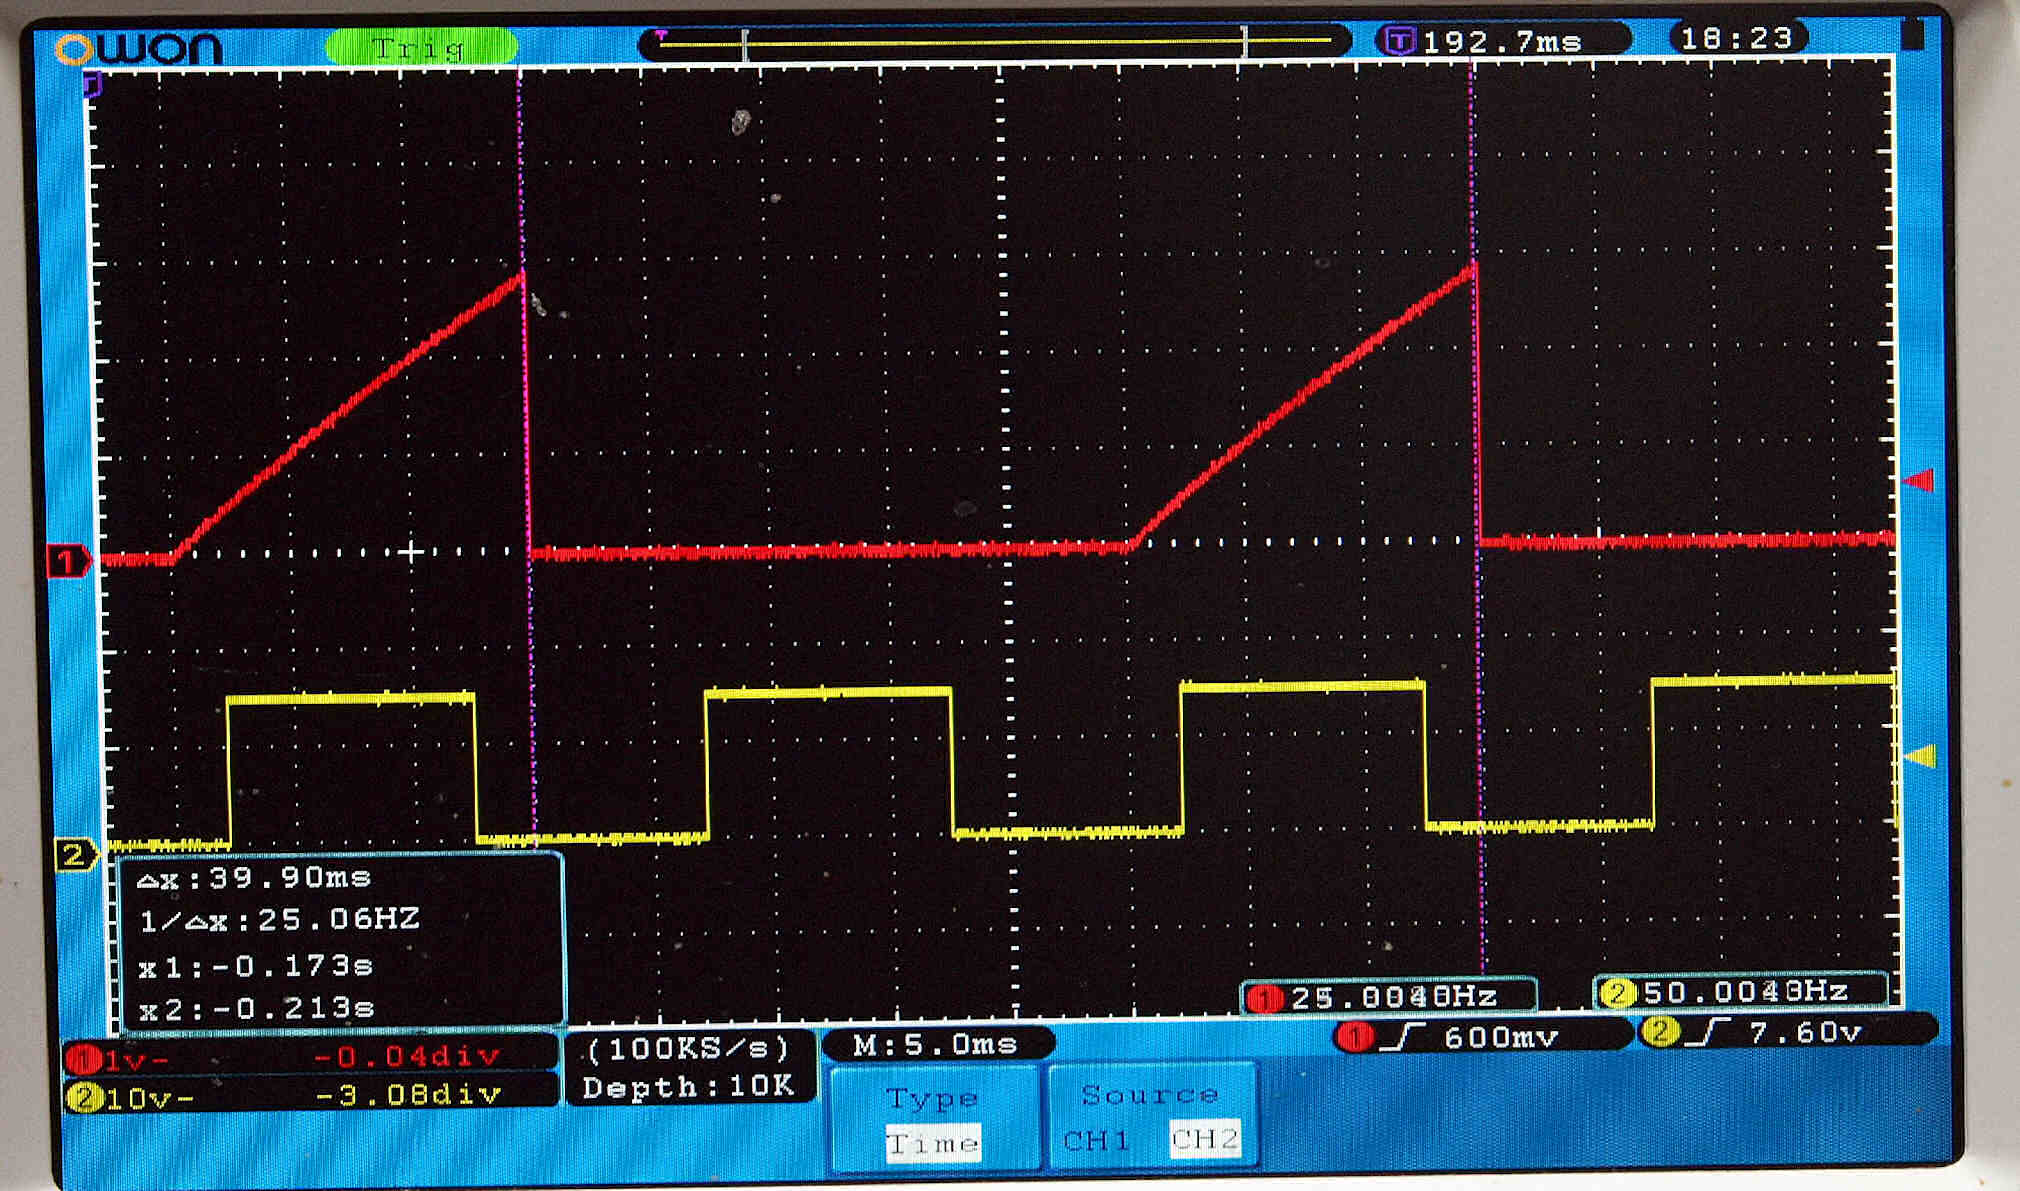Select CH2 as cursor source
Image resolution: width=2020 pixels, height=1191 pixels.
tap(1204, 1139)
